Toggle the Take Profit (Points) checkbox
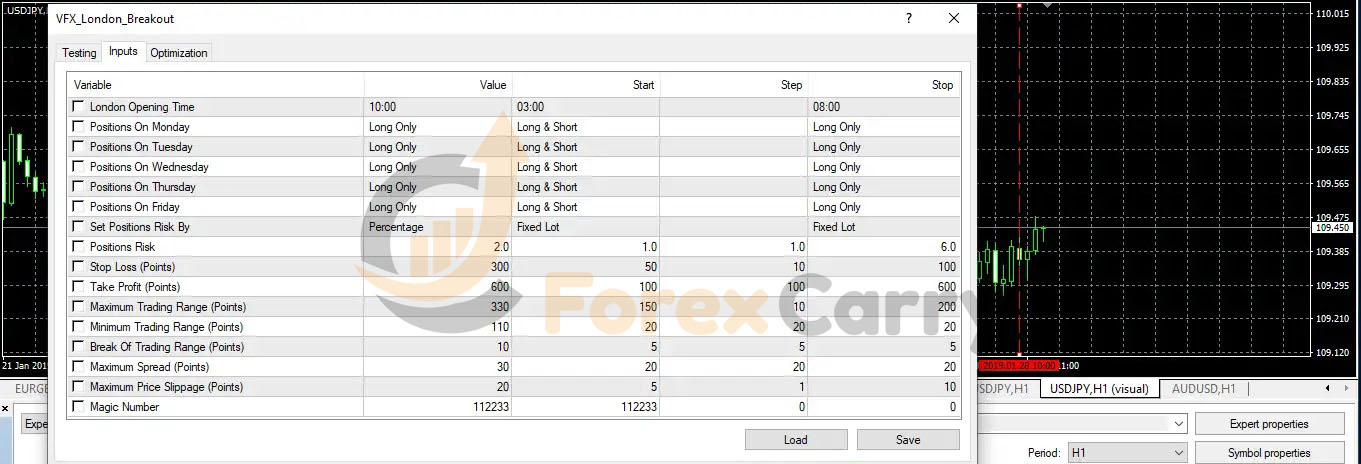 point(79,287)
